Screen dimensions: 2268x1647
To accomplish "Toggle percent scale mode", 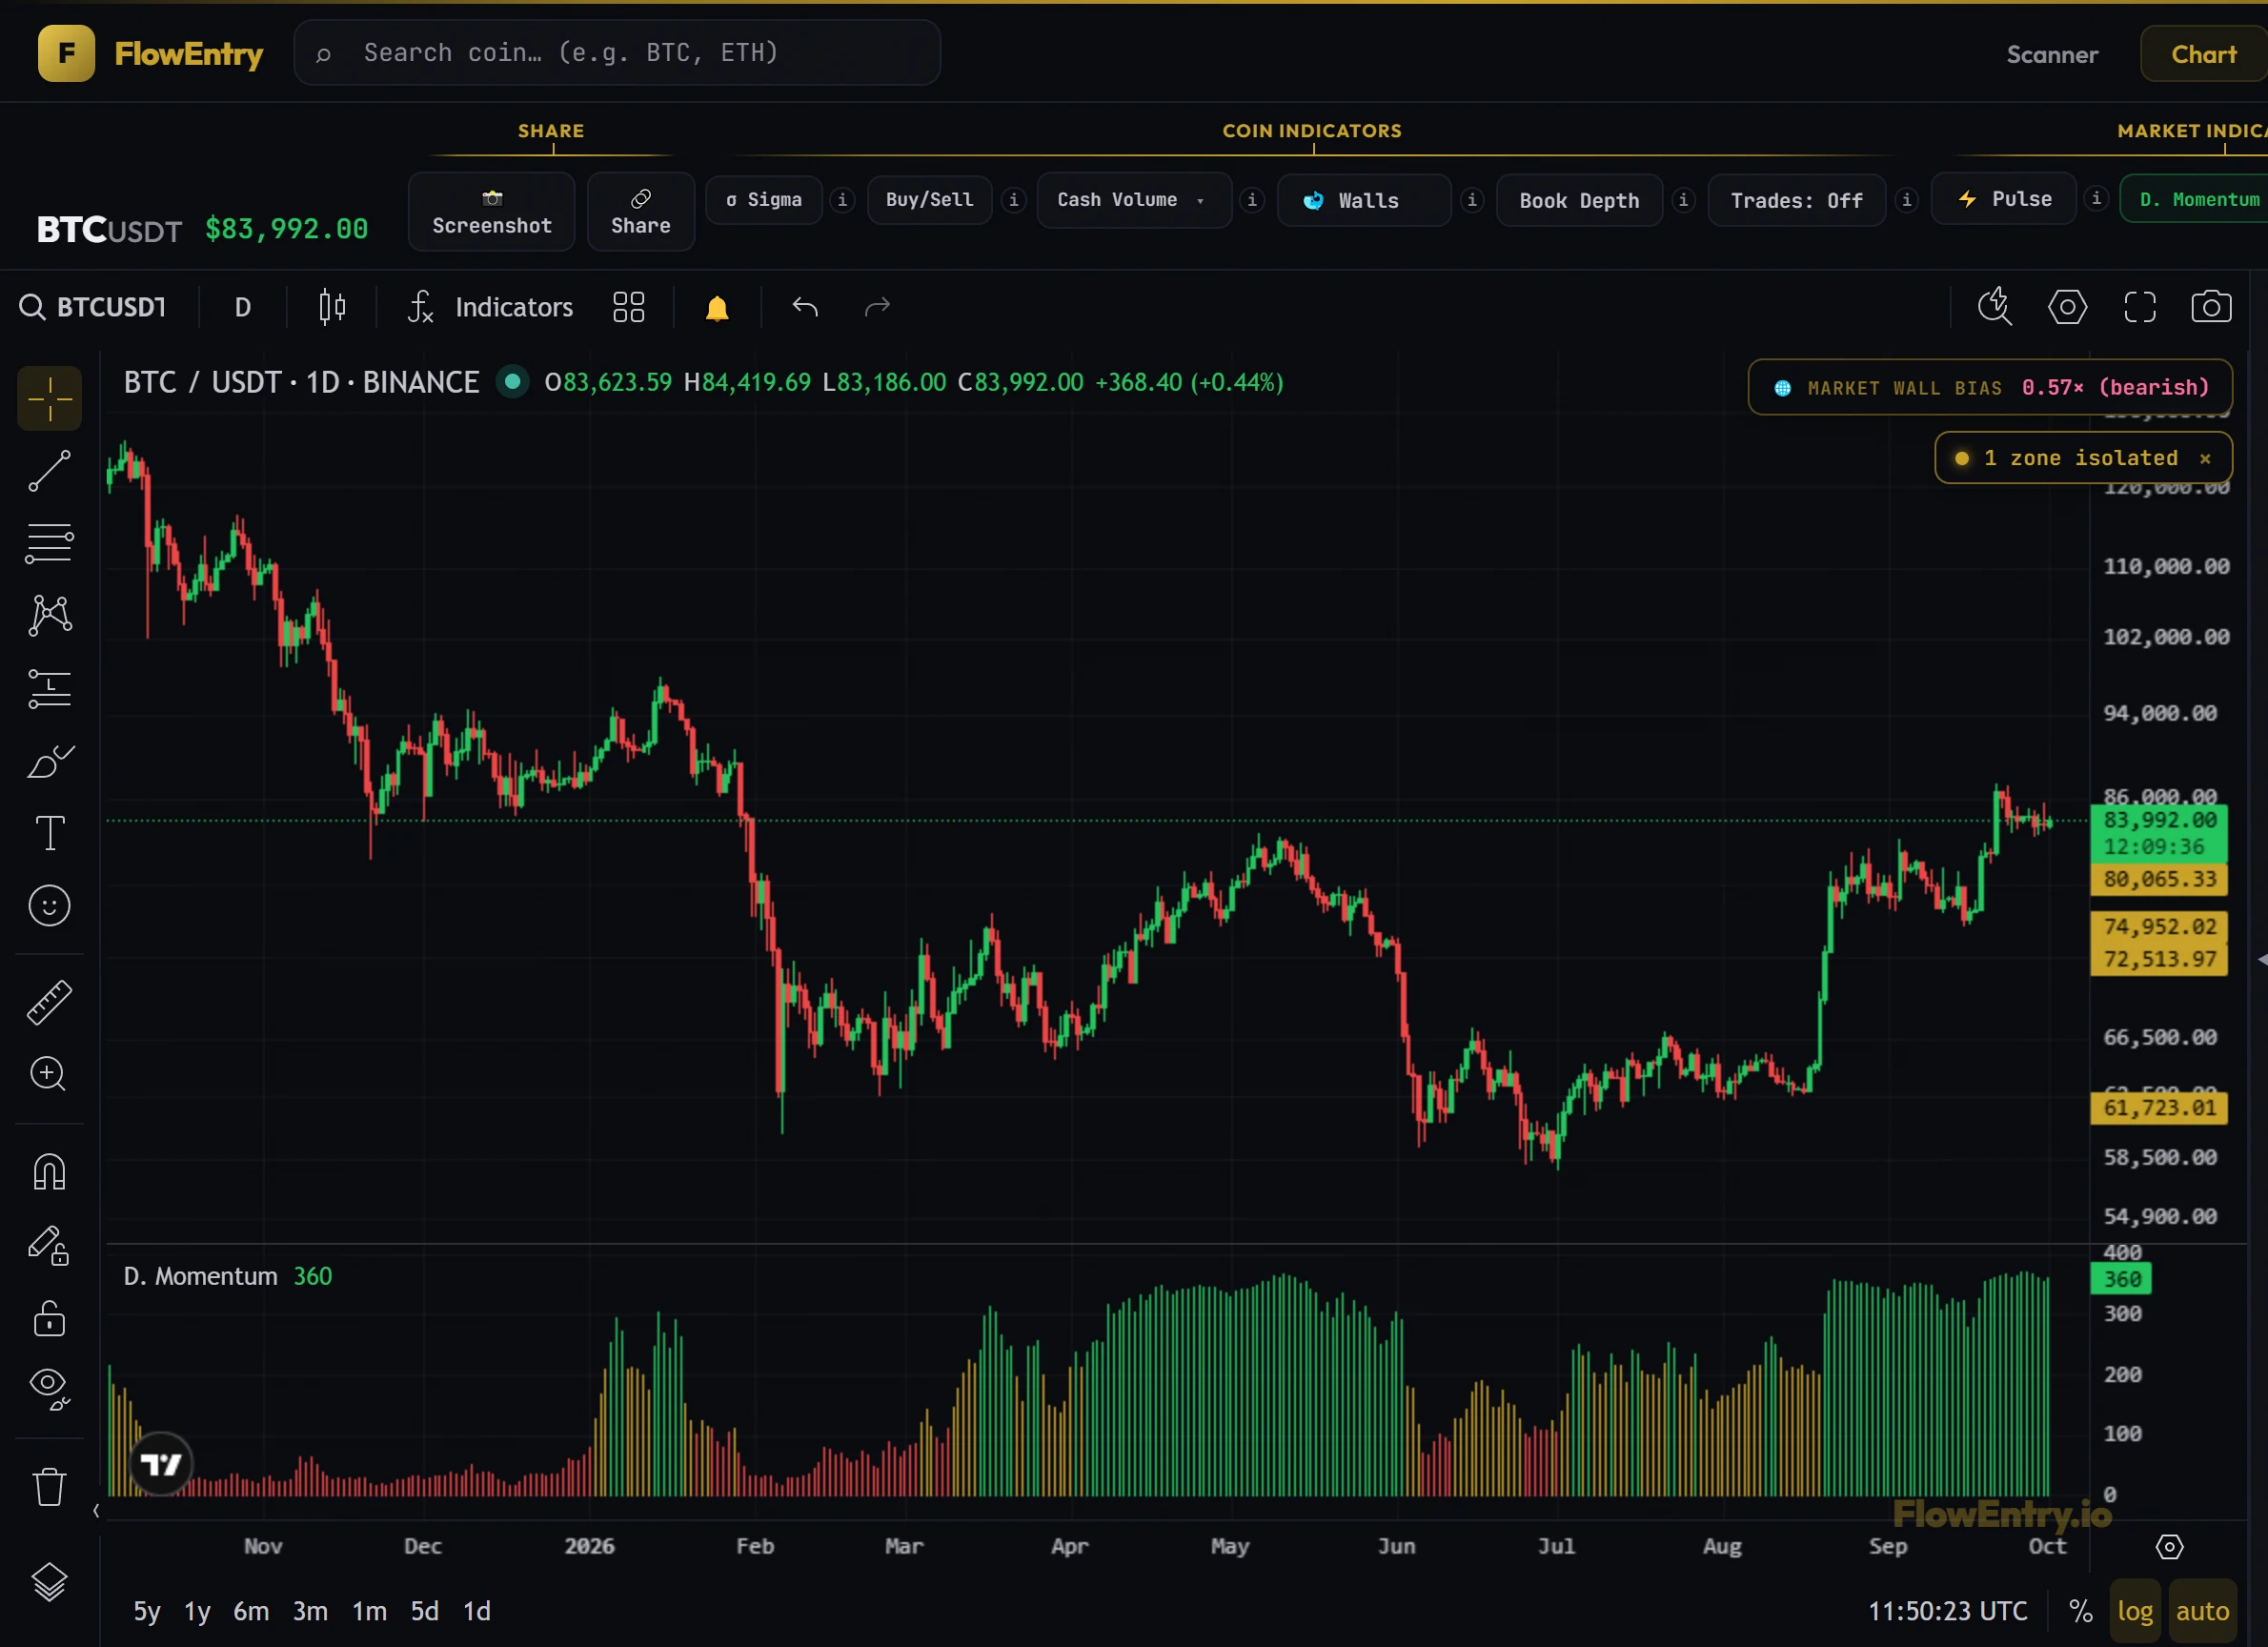I will [x=2081, y=1611].
